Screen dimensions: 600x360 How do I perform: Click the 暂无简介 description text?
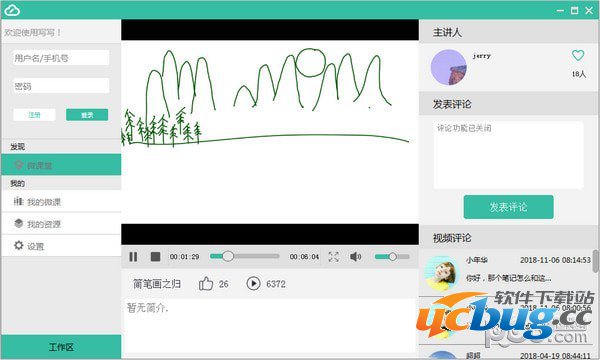point(147,308)
